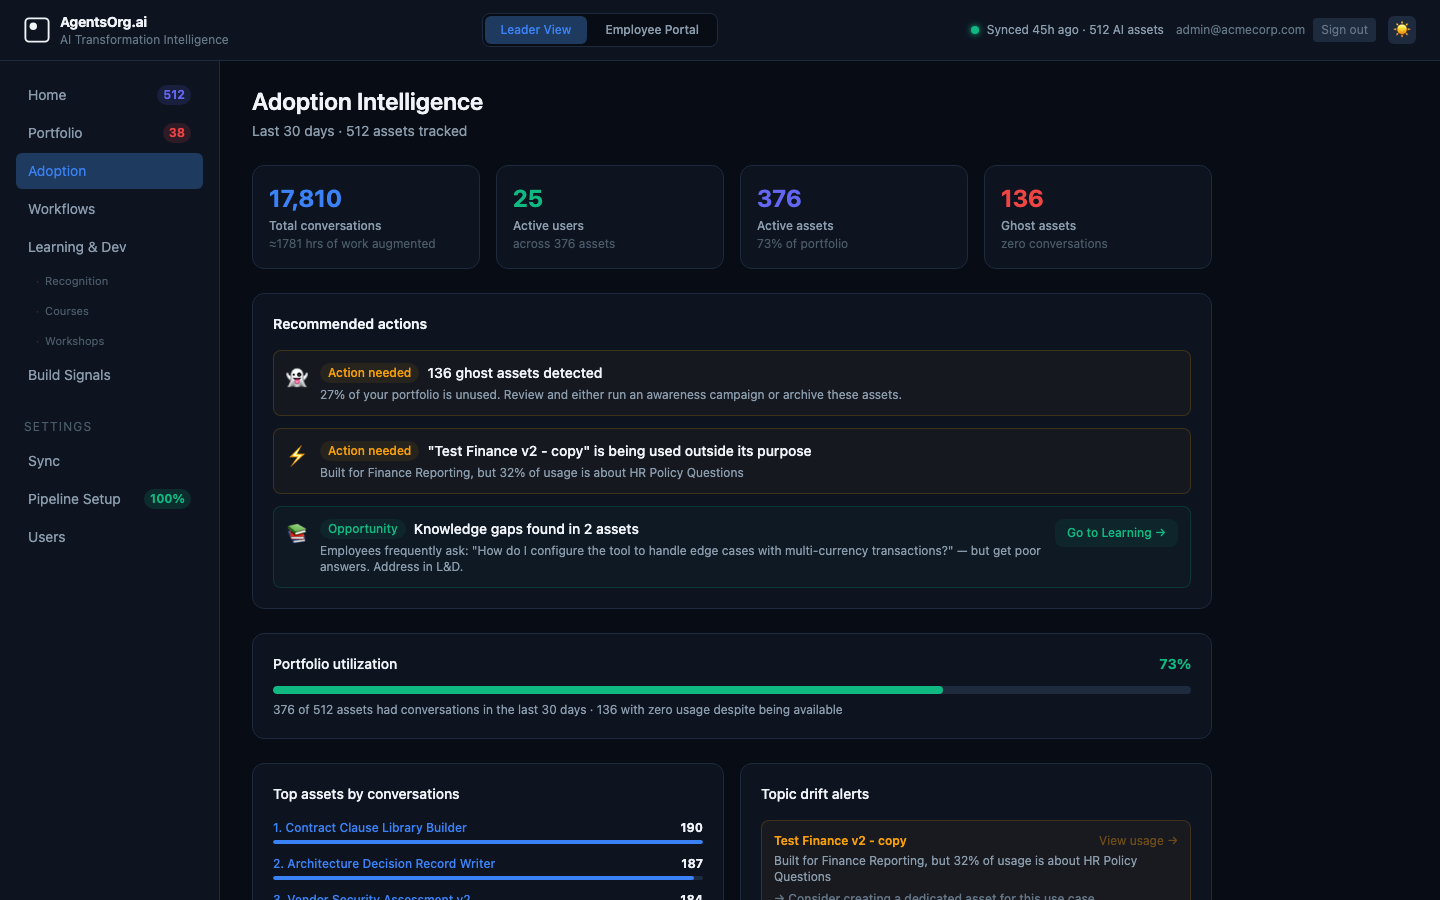The image size is (1440, 900).
Task: Select Recognition under Learning & Dev
Action: coord(76,281)
